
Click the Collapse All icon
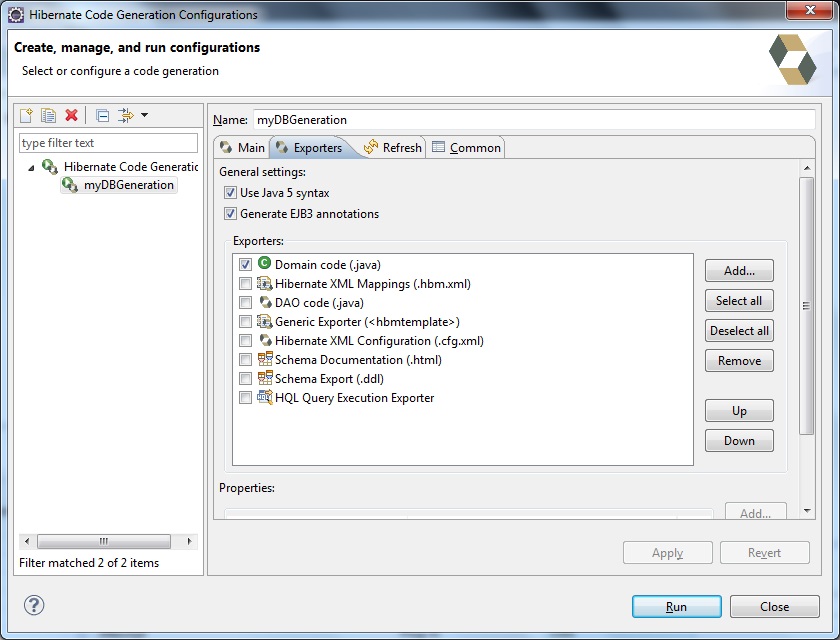[x=102, y=115]
